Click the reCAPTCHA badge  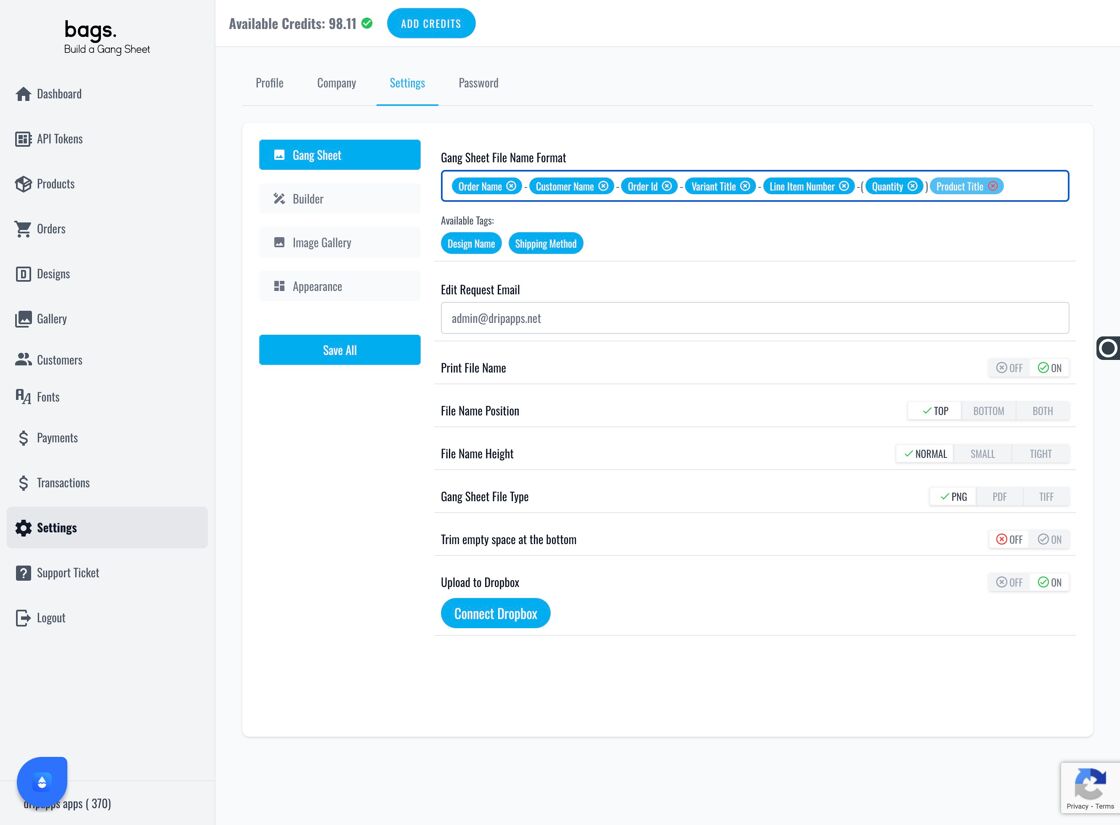point(1090,788)
